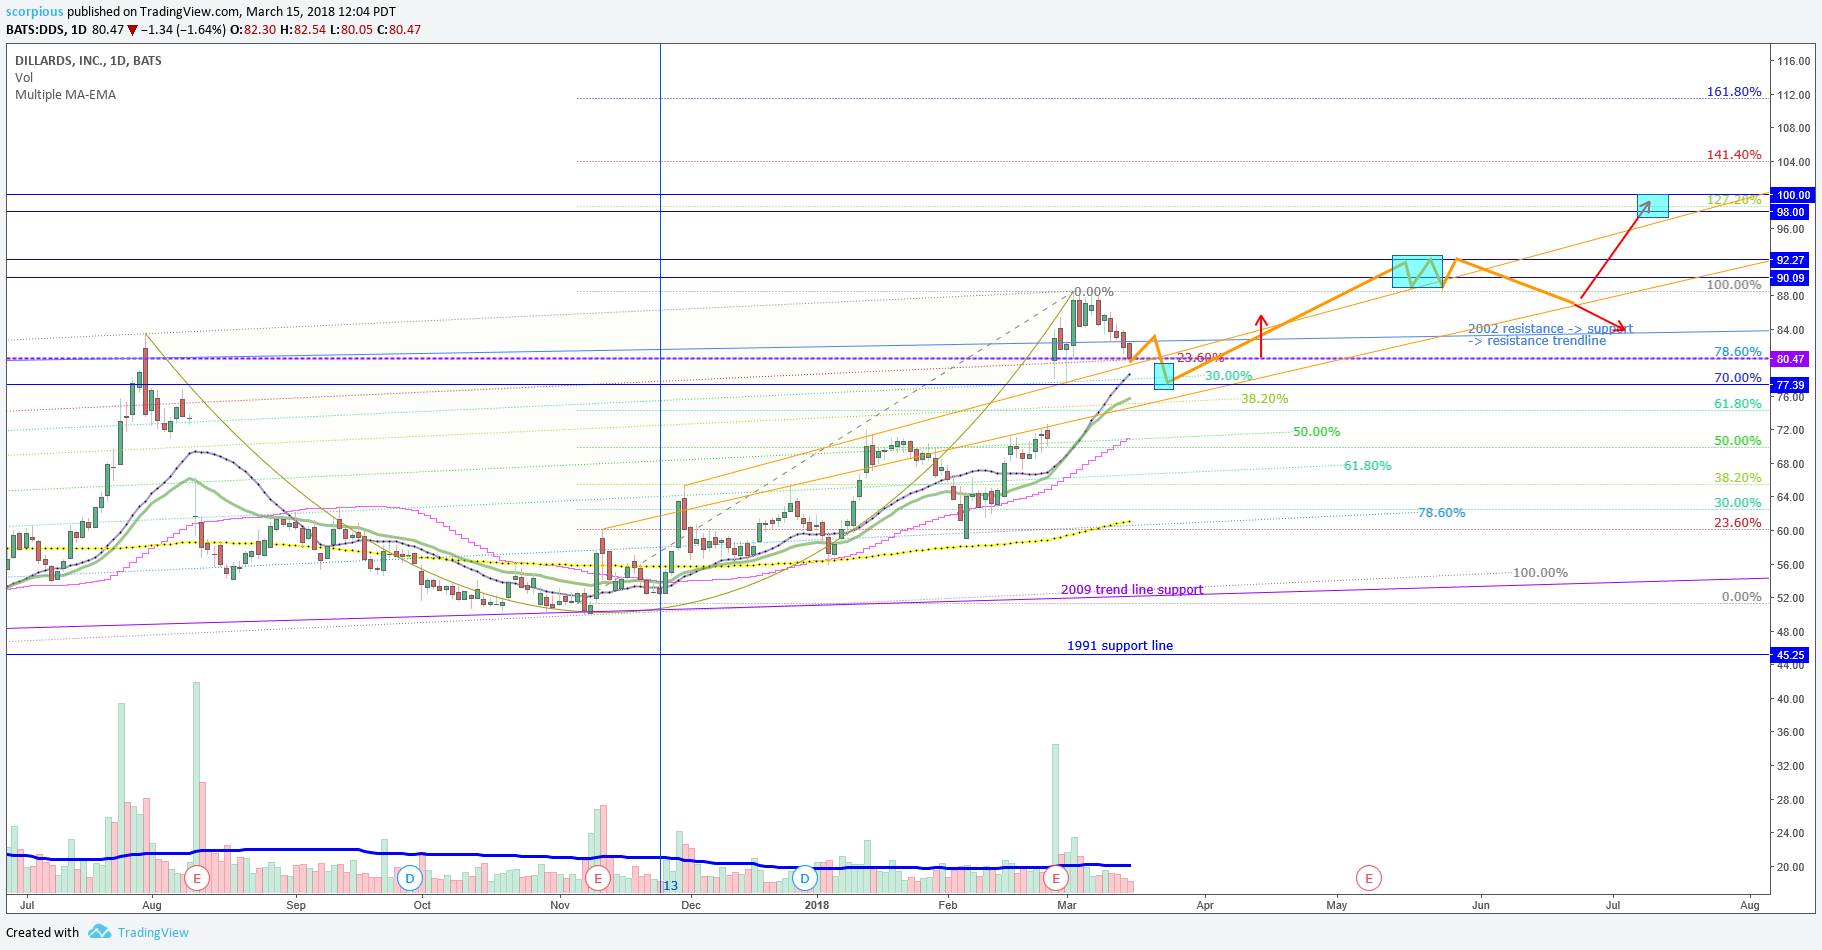Select the earnings E marker before March
This screenshot has width=1822, height=950.
1055,879
